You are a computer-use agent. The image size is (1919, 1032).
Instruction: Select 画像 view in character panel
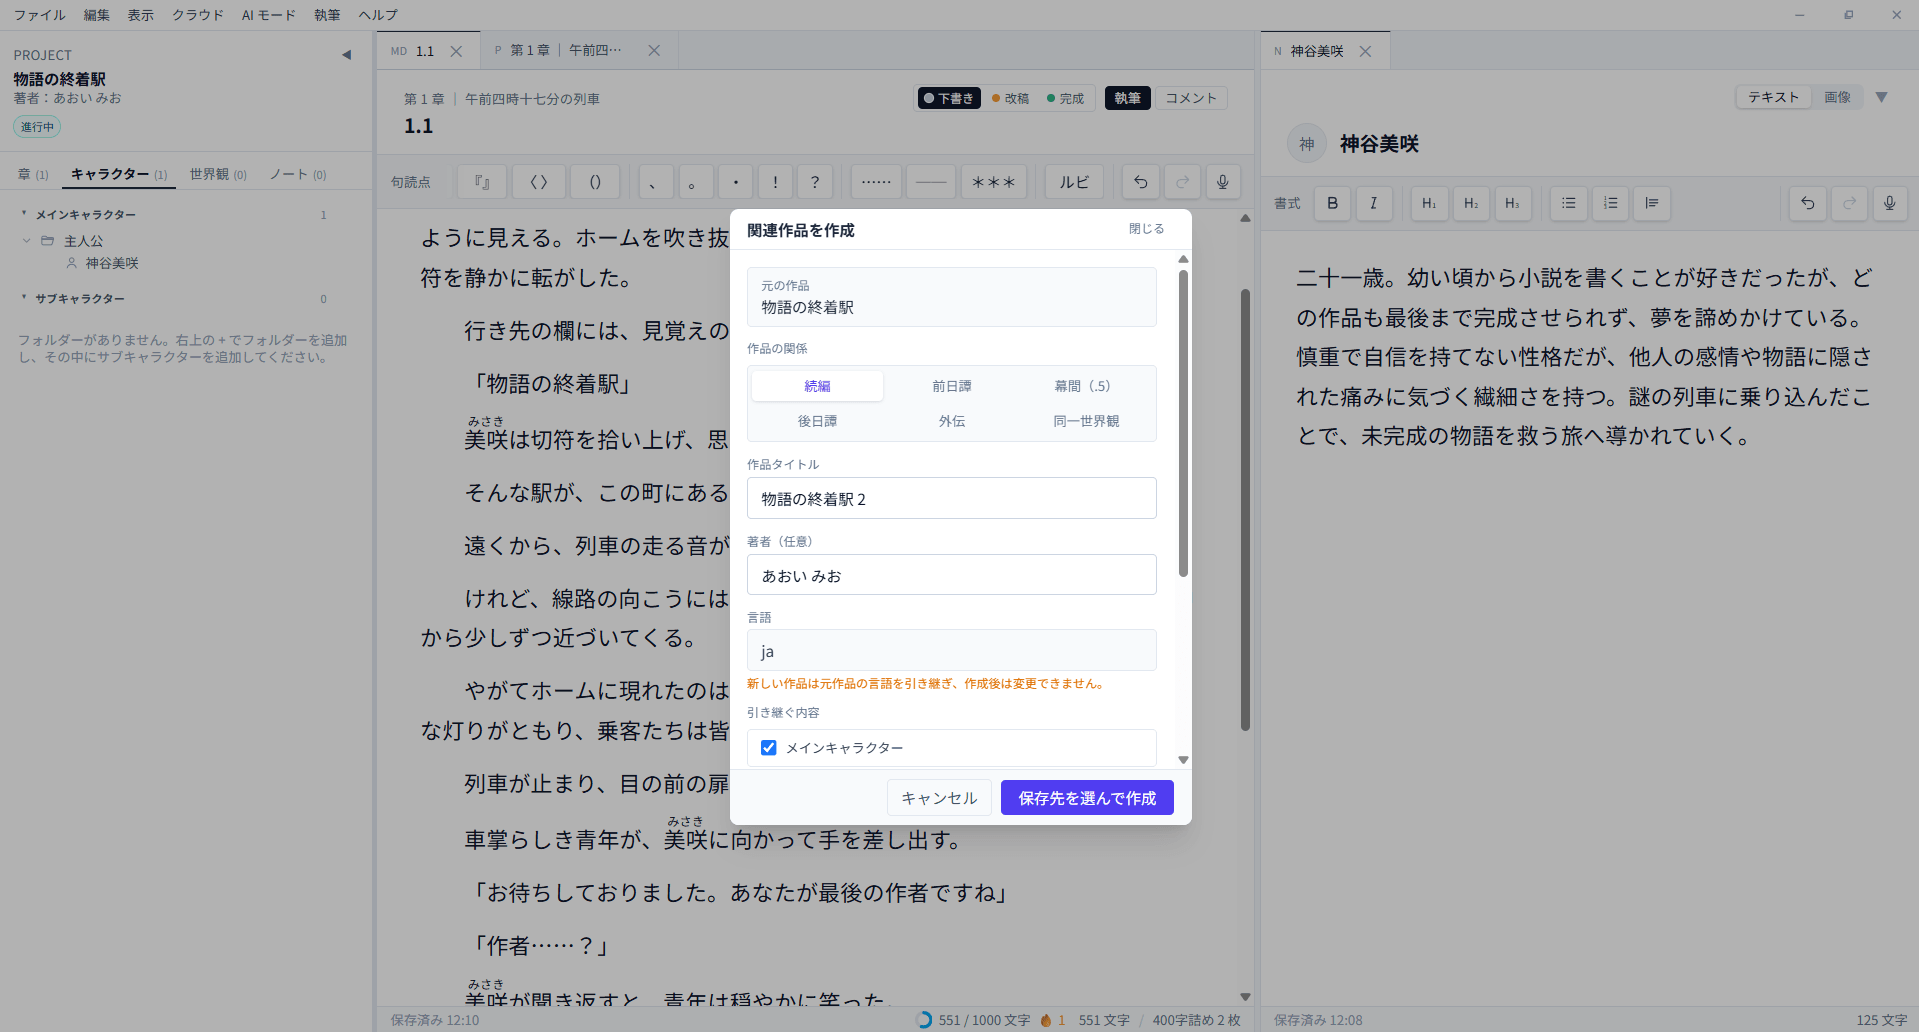coord(1837,97)
